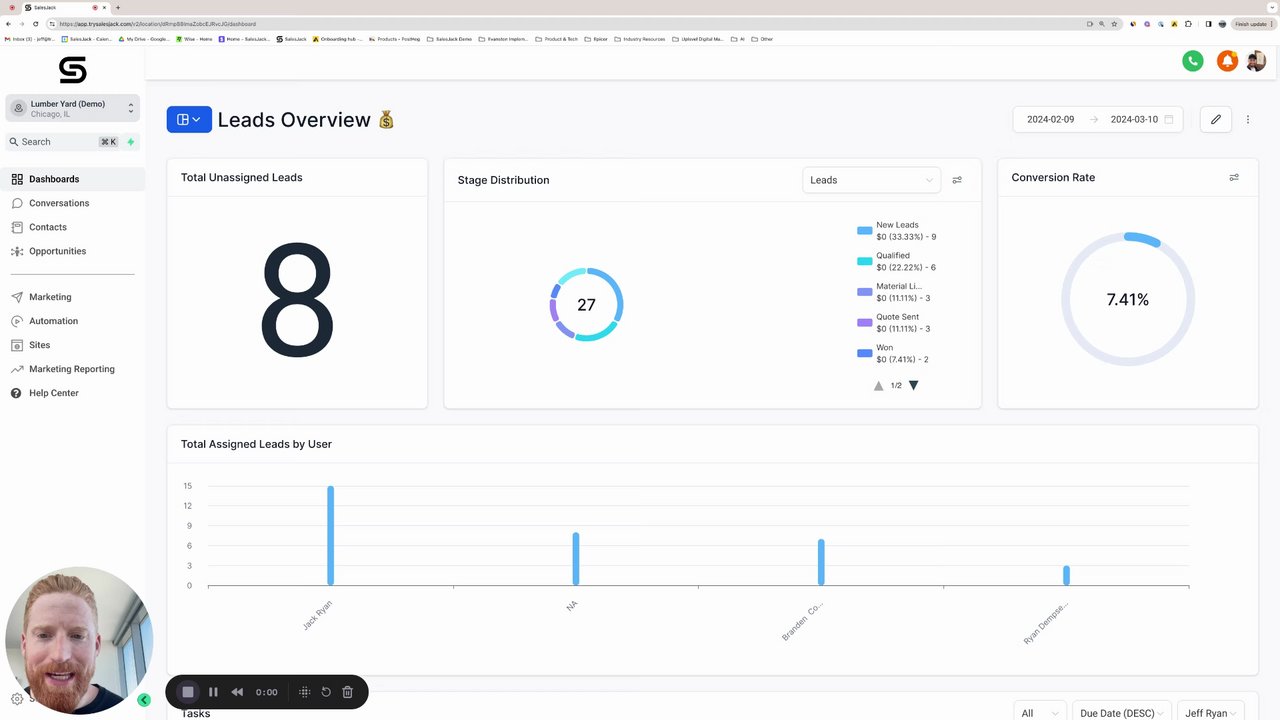Click the browser address bar URL

(158, 24)
